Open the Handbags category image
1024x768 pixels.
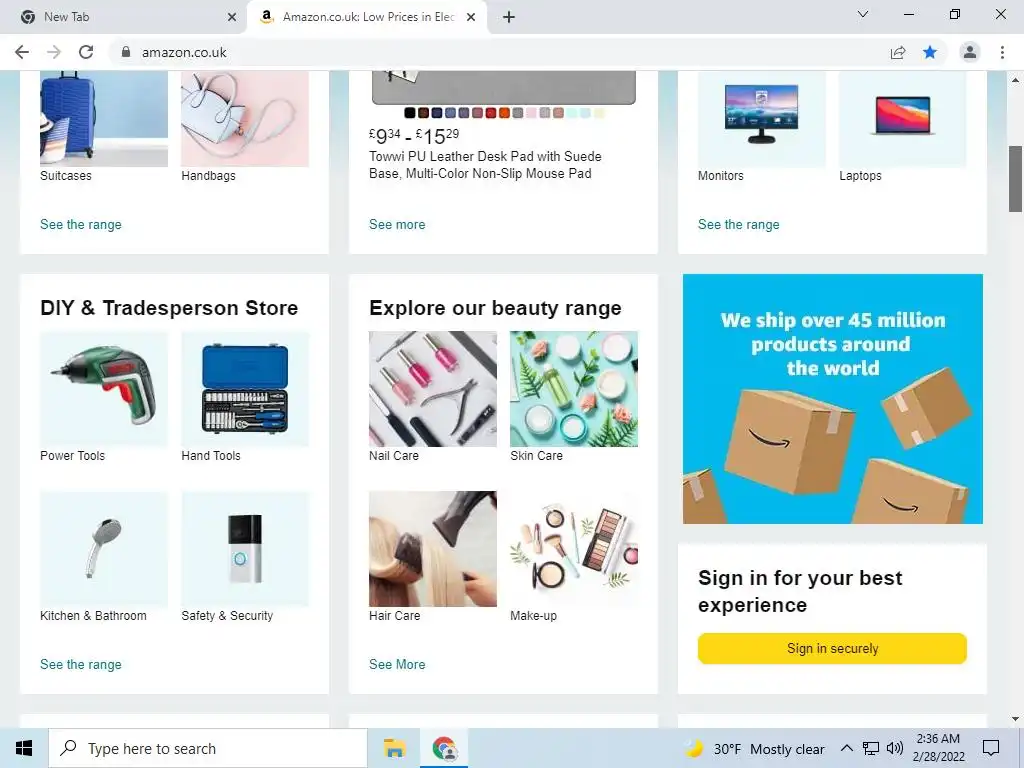pyautogui.click(x=245, y=118)
